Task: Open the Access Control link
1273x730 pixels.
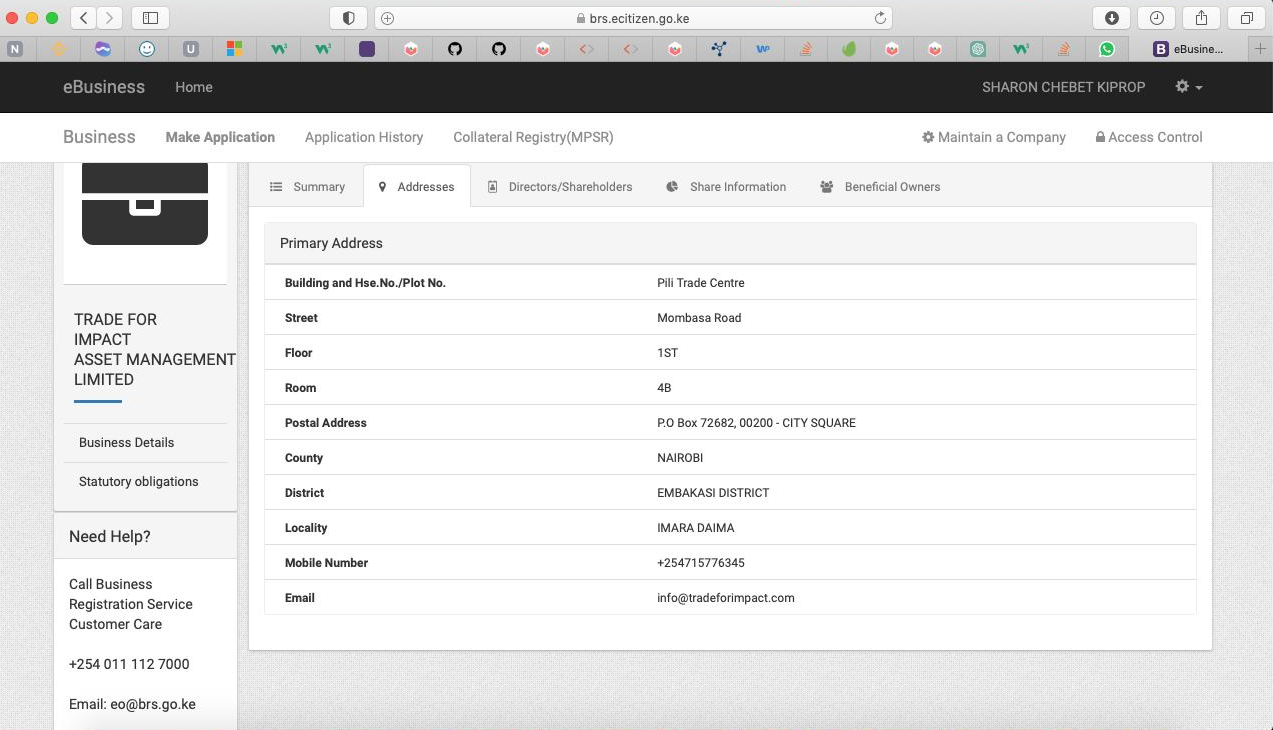Action: click(1148, 137)
